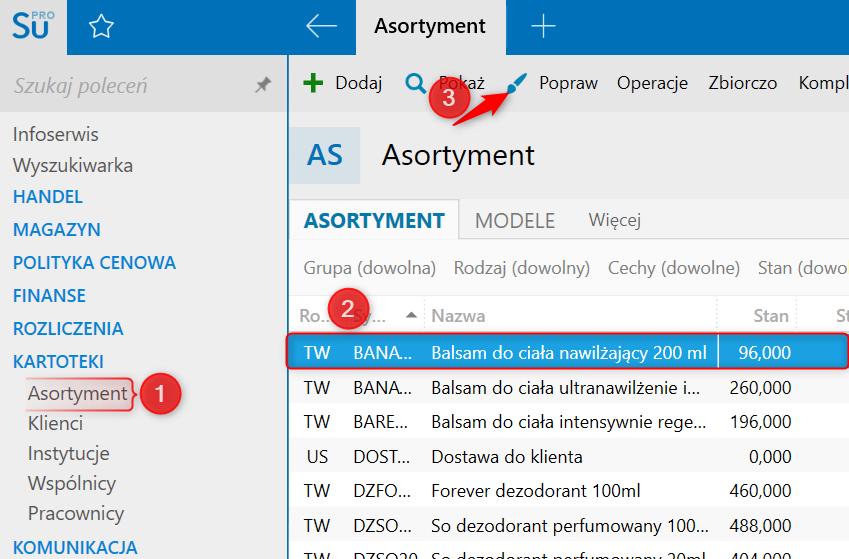Select the ASORTYMENT list tab
The width and height of the screenshot is (849, 559).
tap(374, 220)
